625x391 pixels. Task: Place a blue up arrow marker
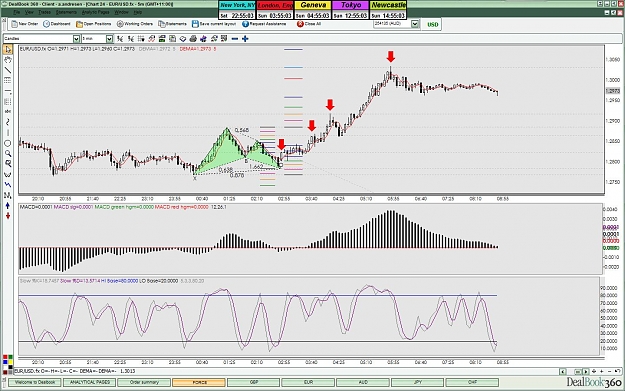click(x=8, y=206)
